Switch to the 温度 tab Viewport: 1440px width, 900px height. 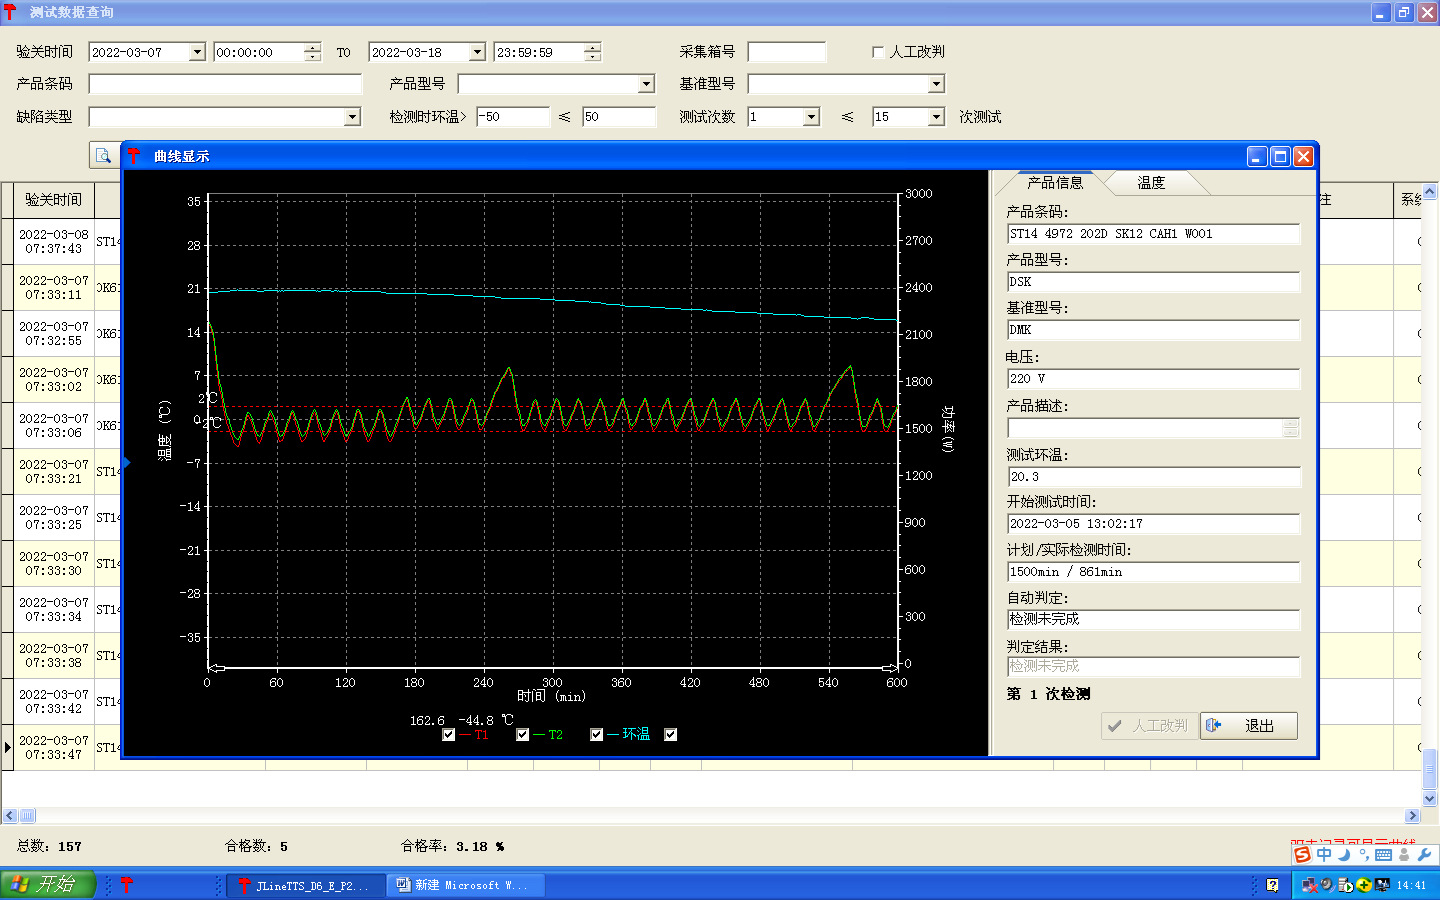click(x=1151, y=183)
